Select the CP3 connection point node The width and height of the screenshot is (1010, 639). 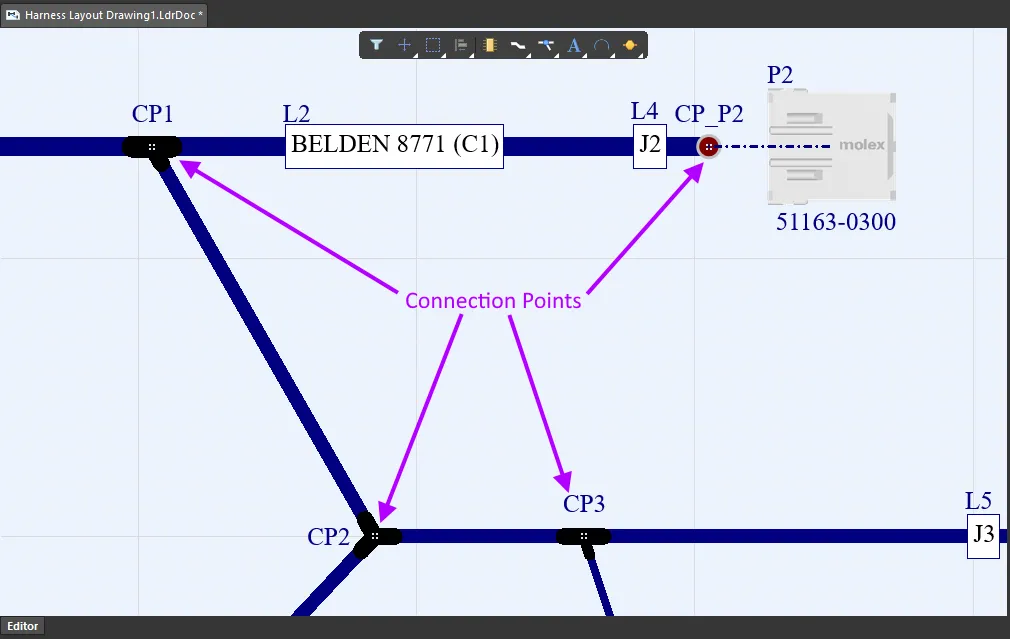(583, 536)
